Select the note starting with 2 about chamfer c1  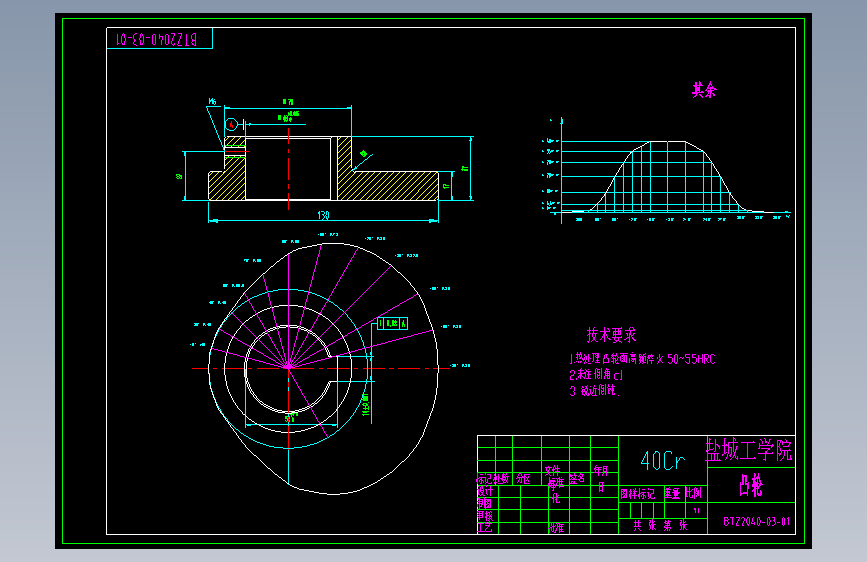point(596,375)
